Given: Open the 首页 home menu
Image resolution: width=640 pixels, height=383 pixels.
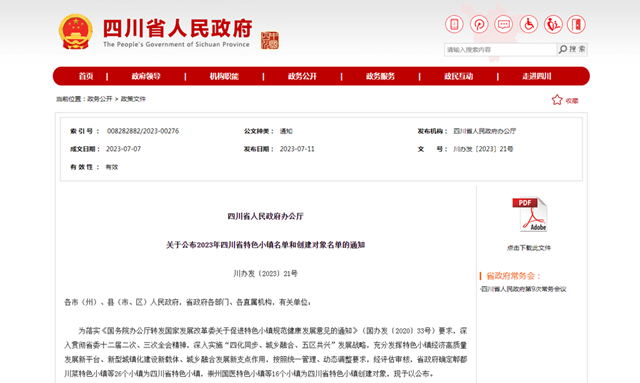Looking at the screenshot, I should pos(86,76).
